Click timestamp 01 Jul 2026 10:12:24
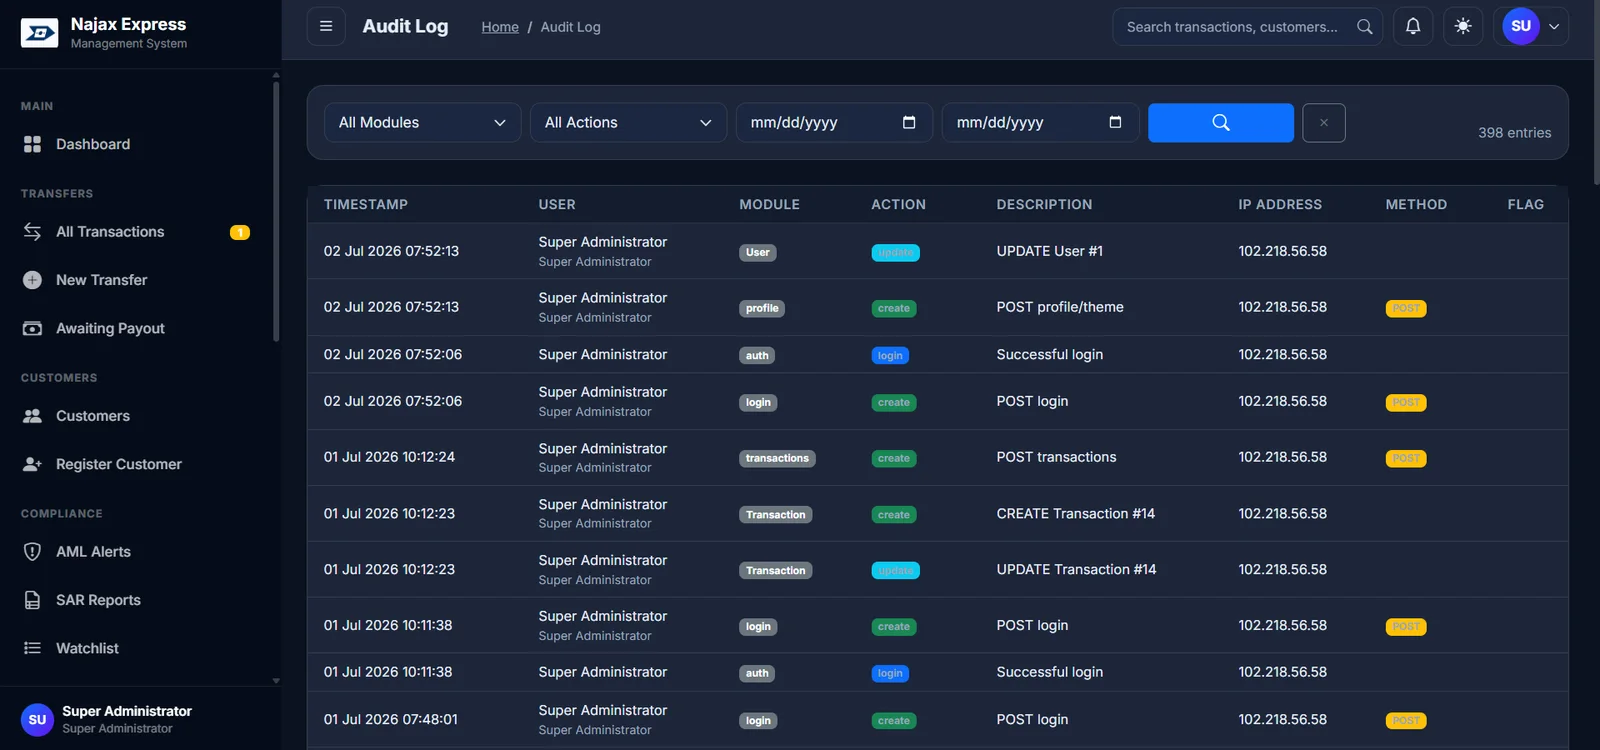 point(389,457)
